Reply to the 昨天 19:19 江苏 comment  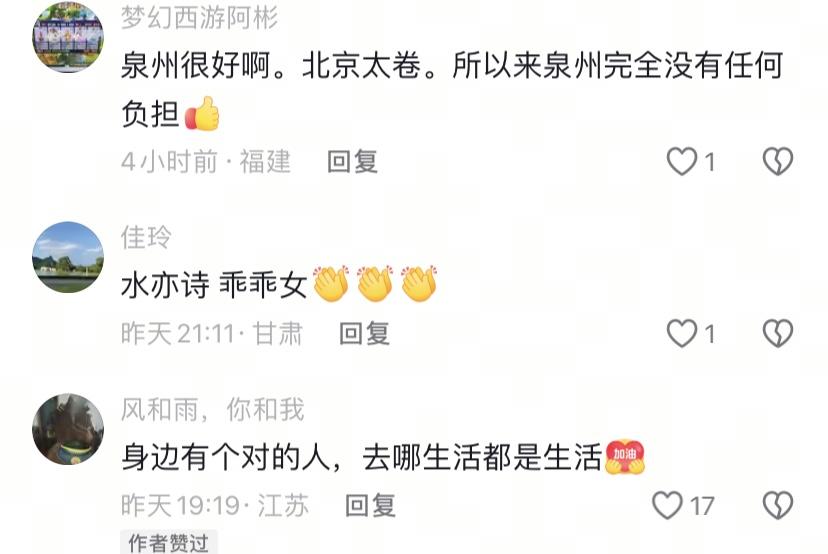[x=370, y=505]
